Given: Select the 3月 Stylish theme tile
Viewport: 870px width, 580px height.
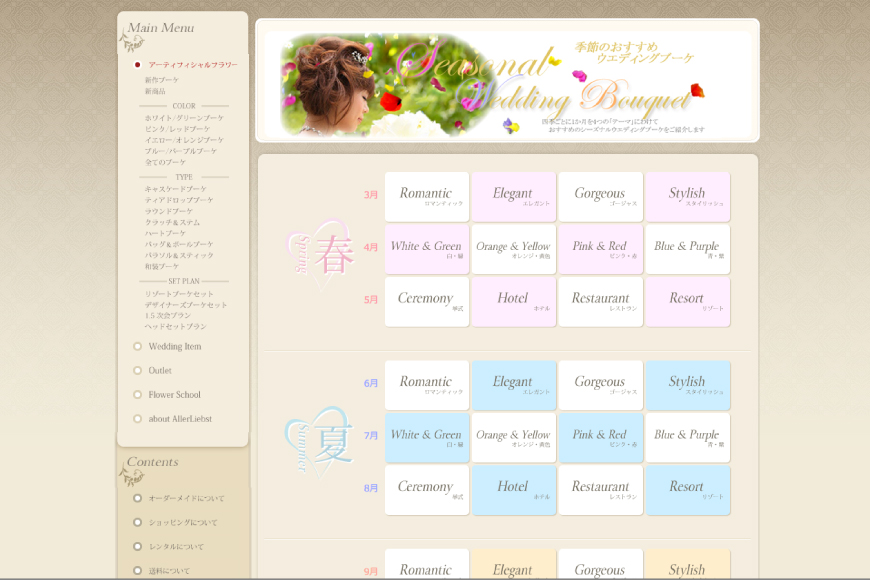Looking at the screenshot, I should click(x=688, y=197).
